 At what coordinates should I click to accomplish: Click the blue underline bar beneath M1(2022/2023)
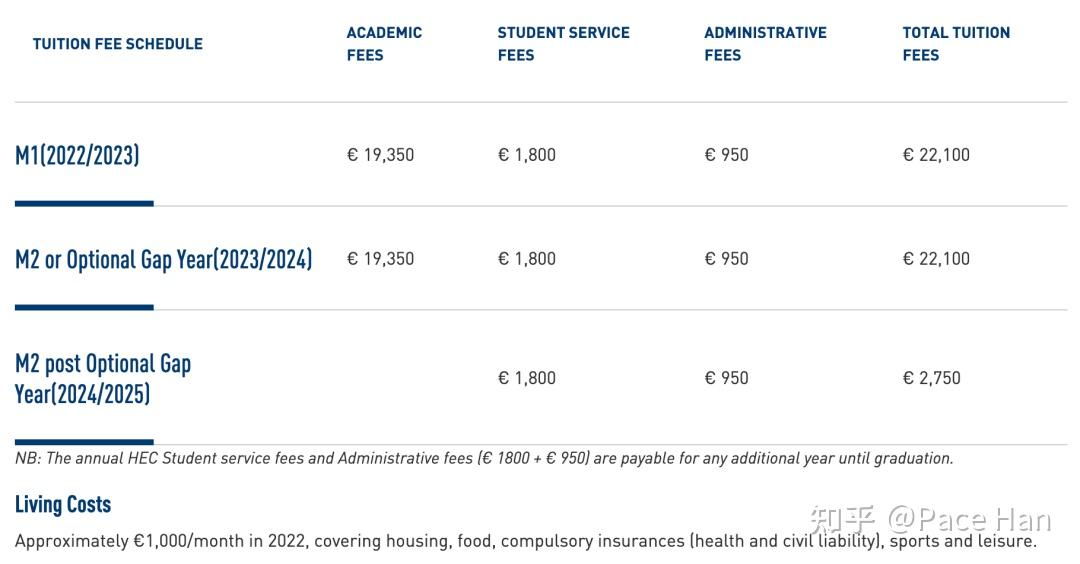point(84,203)
